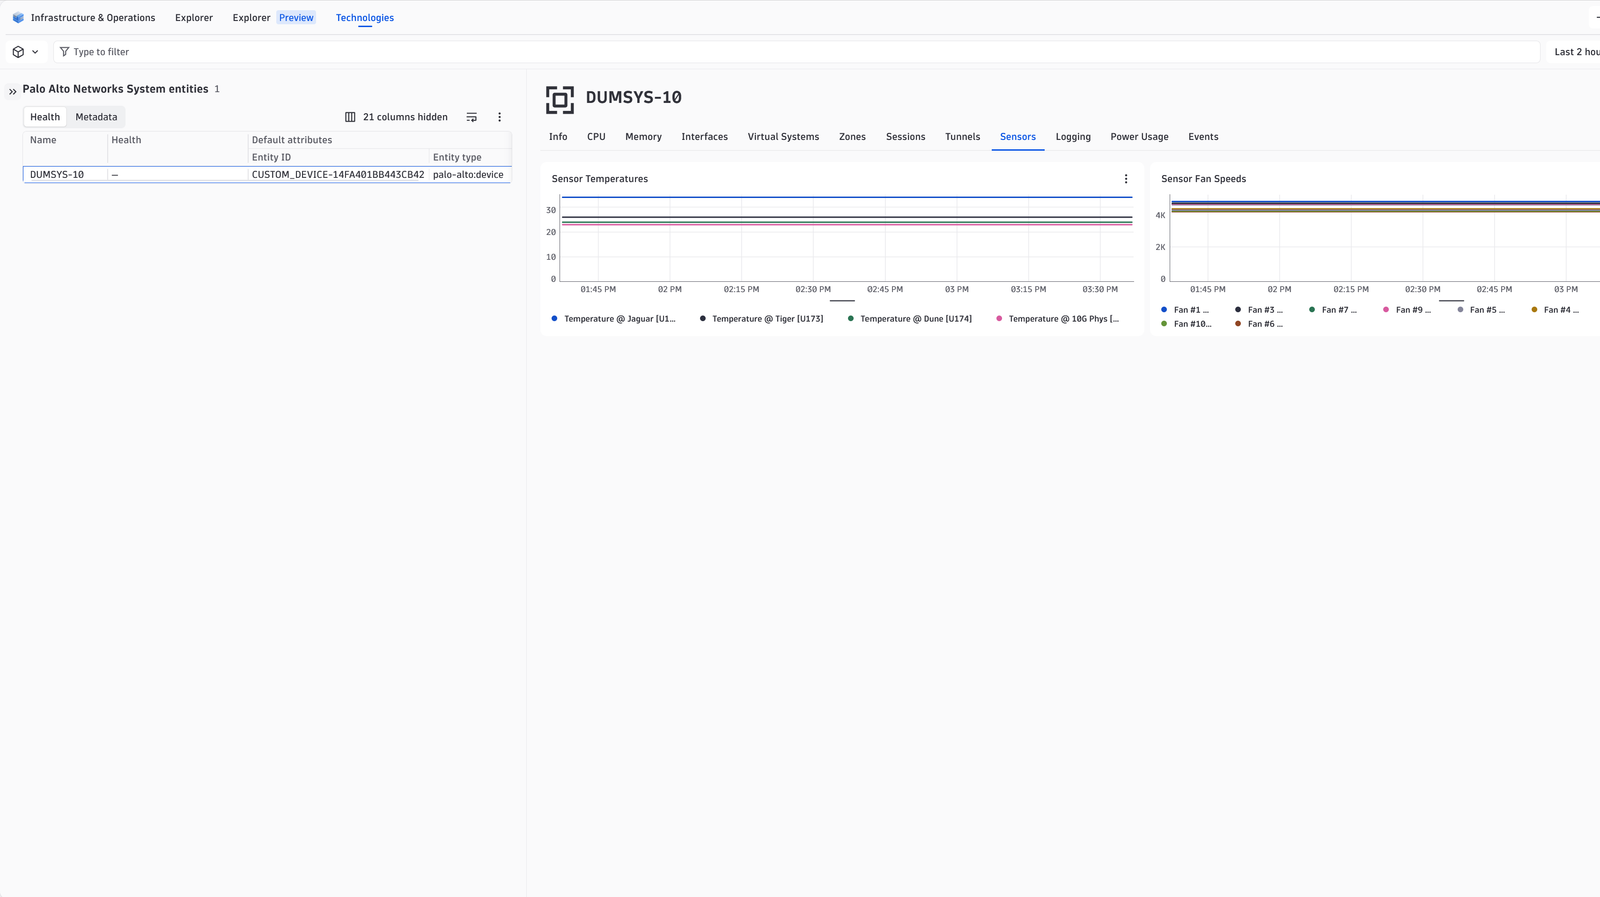This screenshot has width=1600, height=897.
Task: Open the Sessions tab
Action: tap(905, 137)
